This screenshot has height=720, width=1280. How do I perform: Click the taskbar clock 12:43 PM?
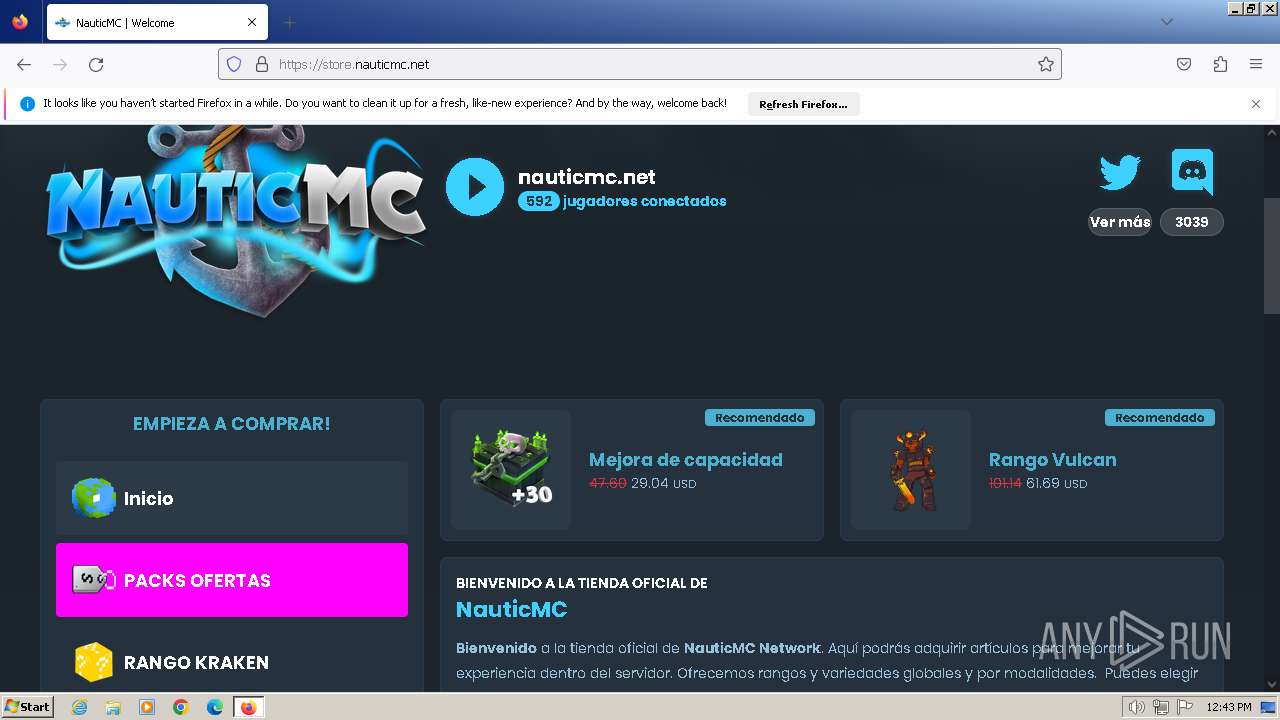[1229, 707]
